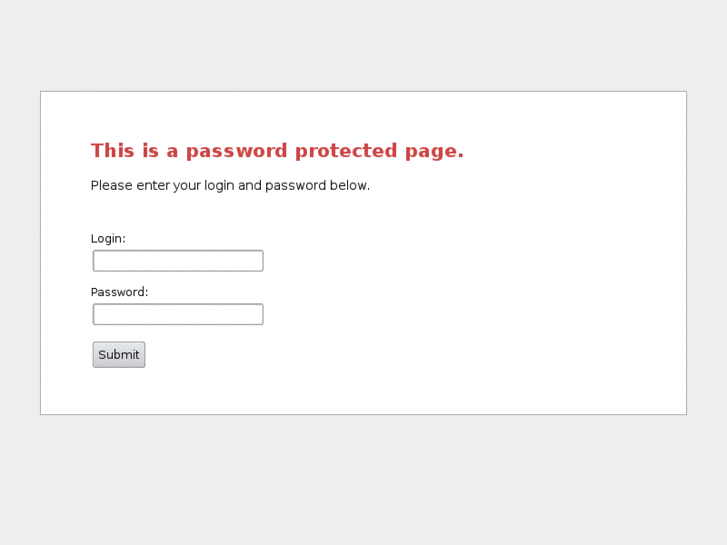Screen dimensions: 727x545
Task: Click the letter "a" in the red heading
Action: tap(172, 151)
